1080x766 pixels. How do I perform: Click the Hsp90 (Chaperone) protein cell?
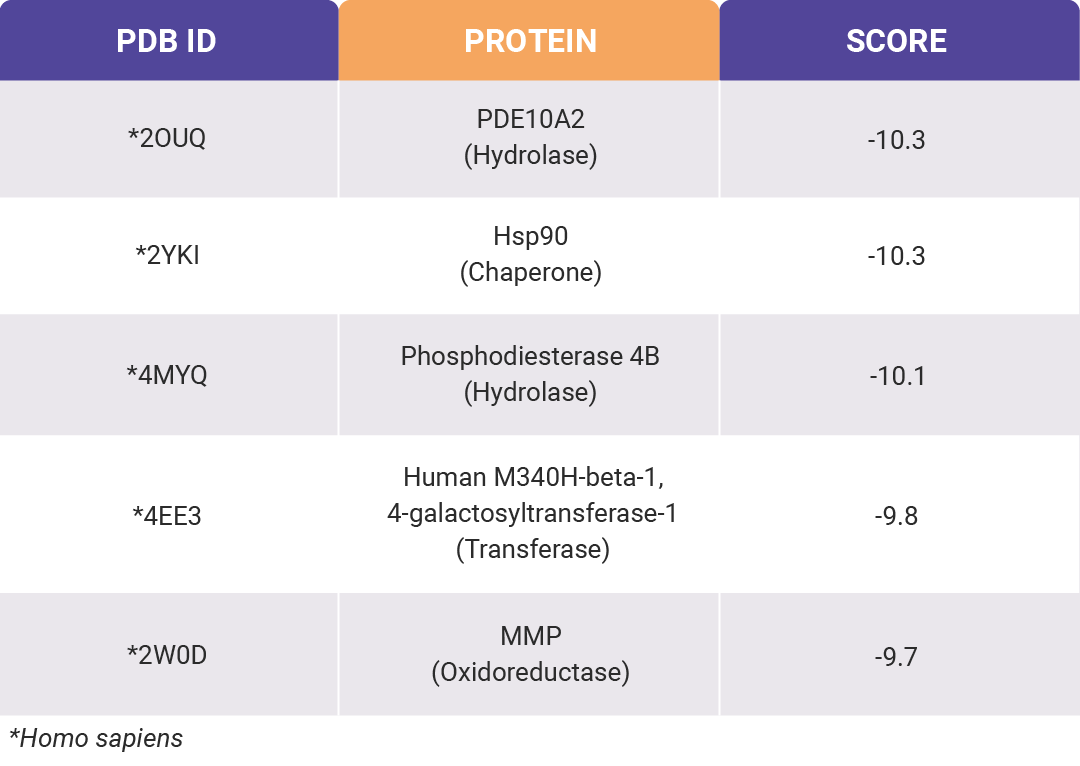pos(529,256)
